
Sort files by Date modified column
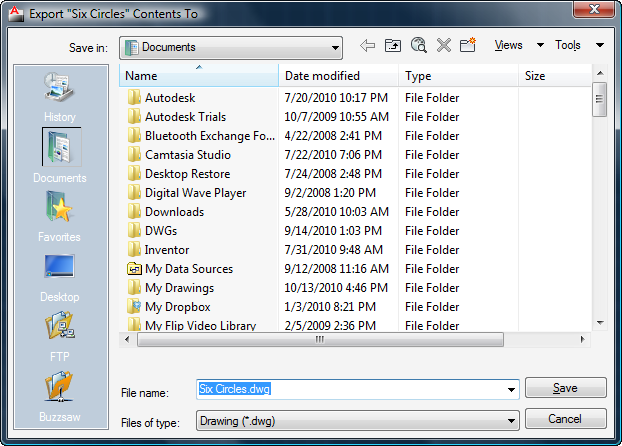(339, 76)
